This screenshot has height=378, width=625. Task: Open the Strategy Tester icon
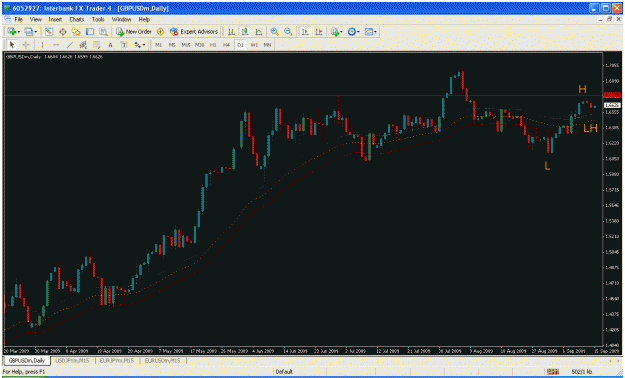[x=104, y=32]
